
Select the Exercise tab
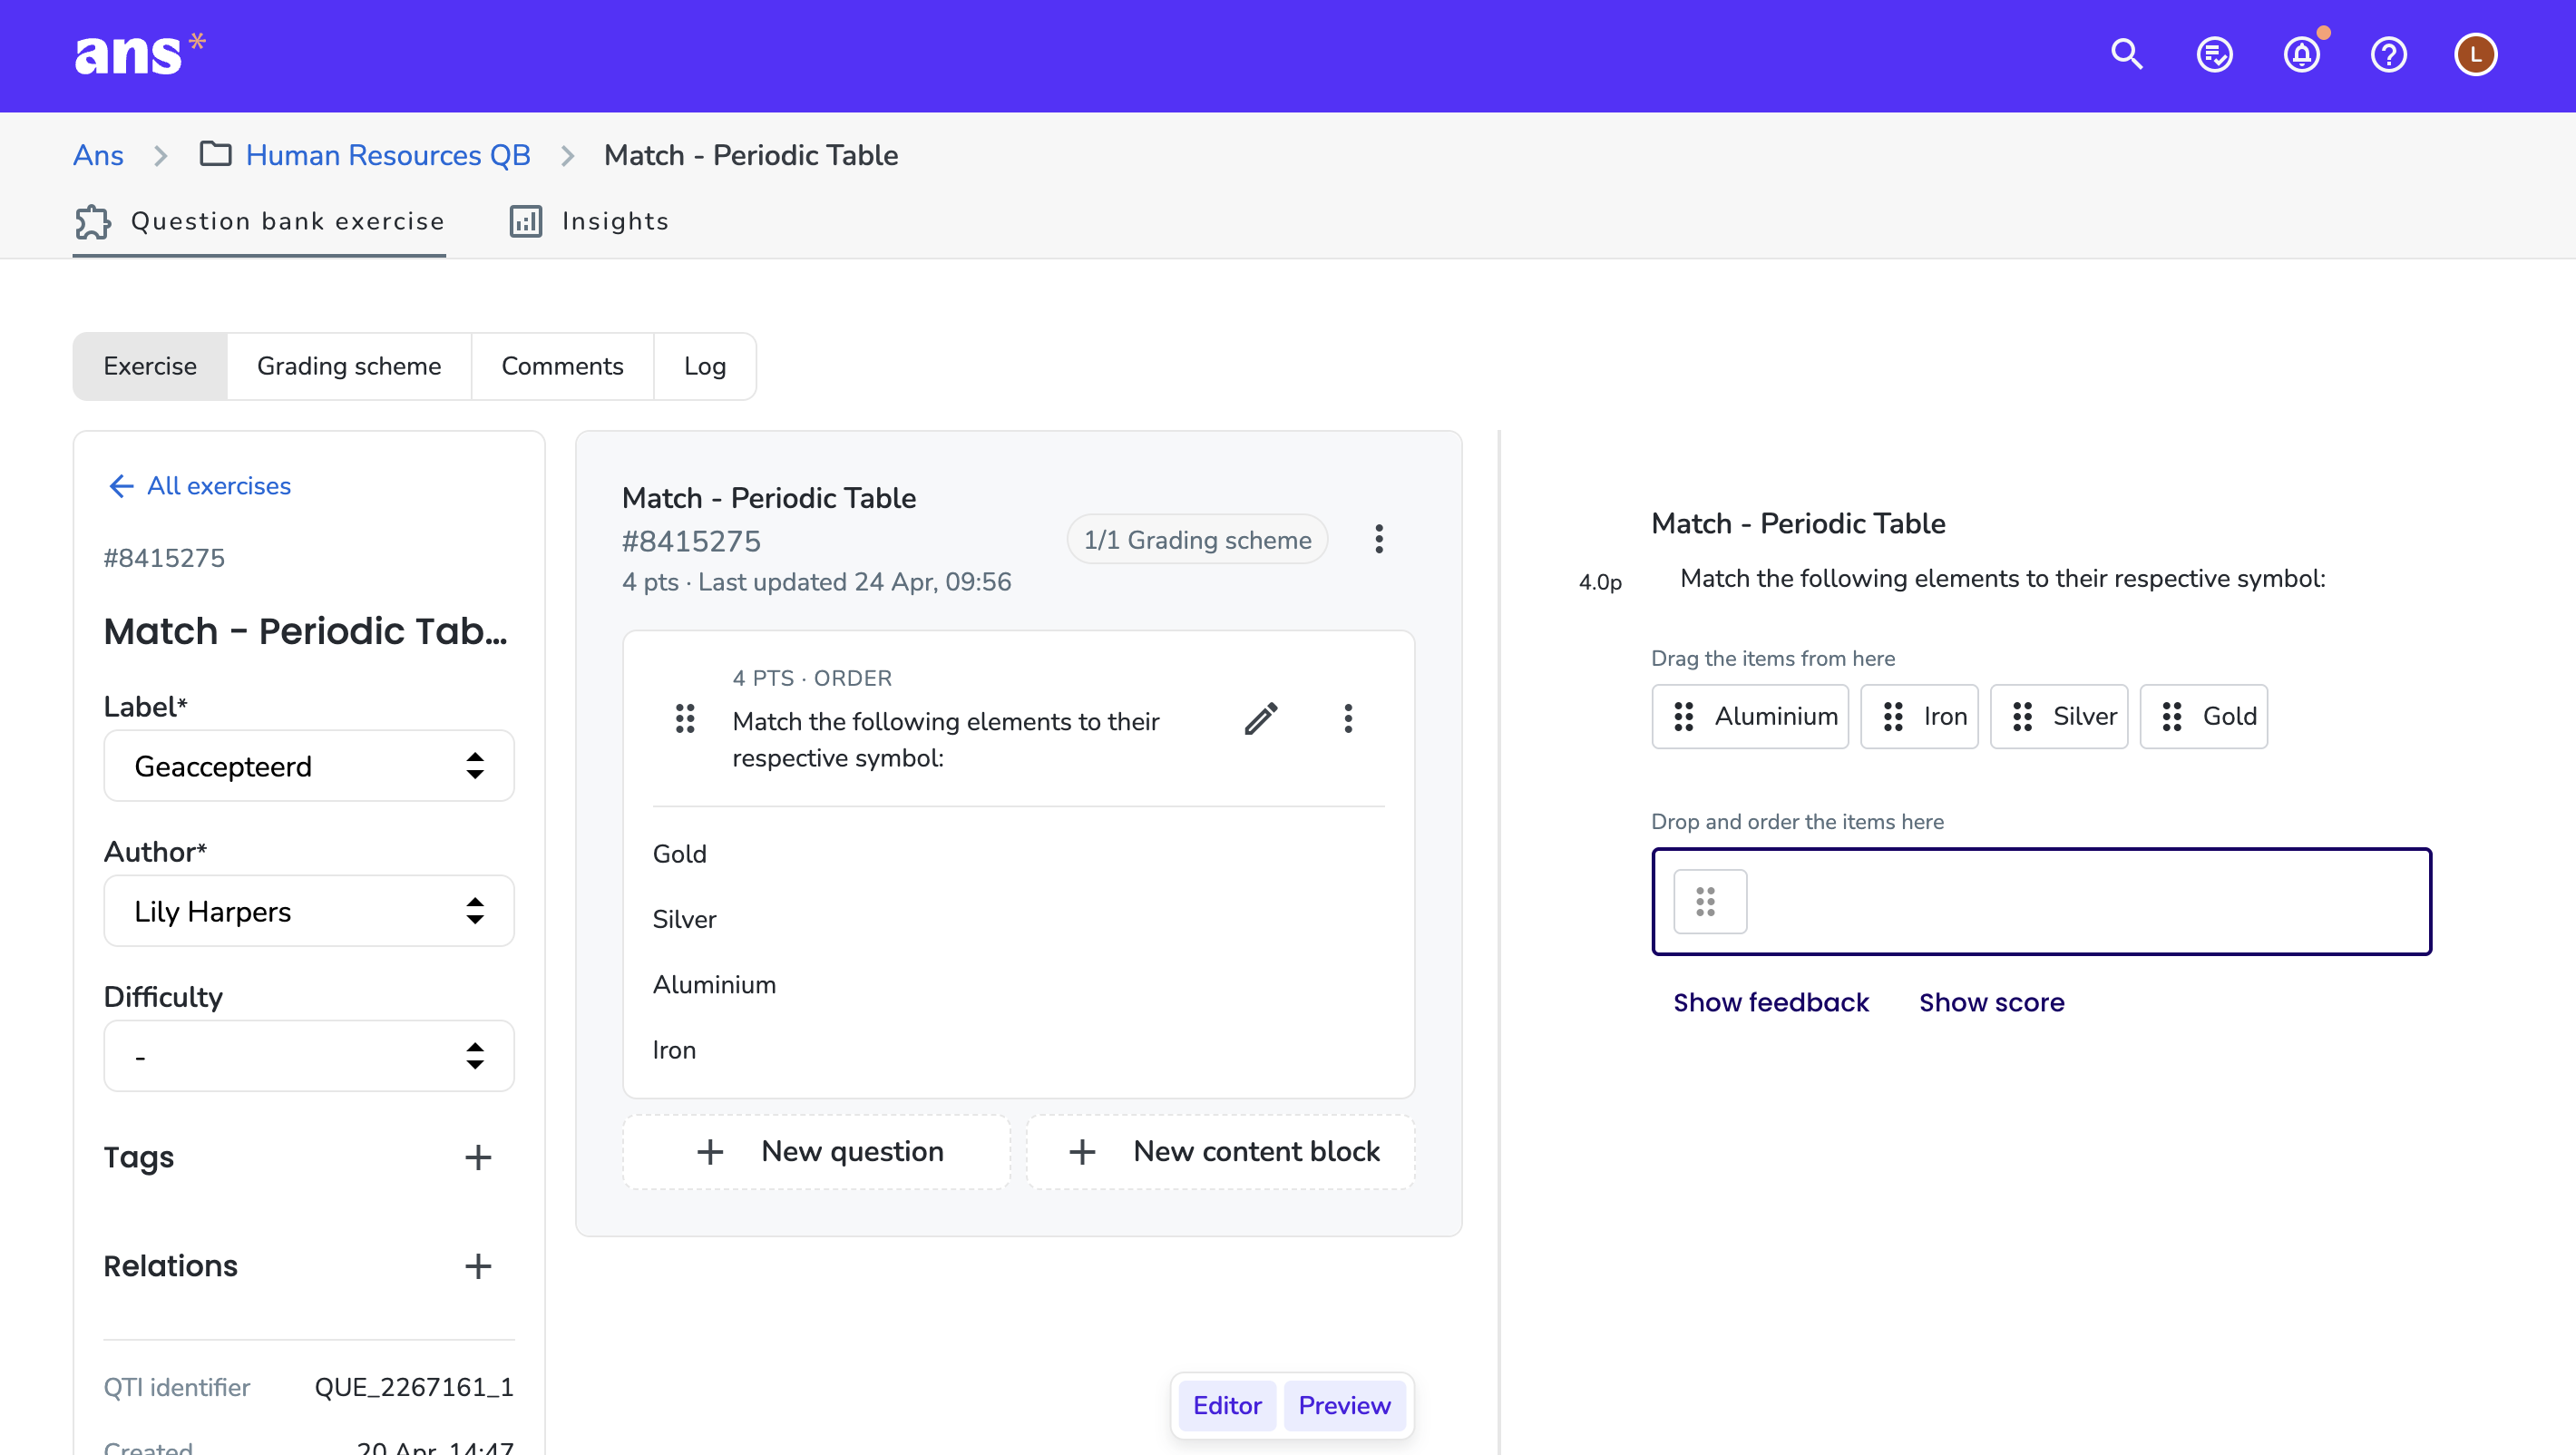click(x=150, y=367)
